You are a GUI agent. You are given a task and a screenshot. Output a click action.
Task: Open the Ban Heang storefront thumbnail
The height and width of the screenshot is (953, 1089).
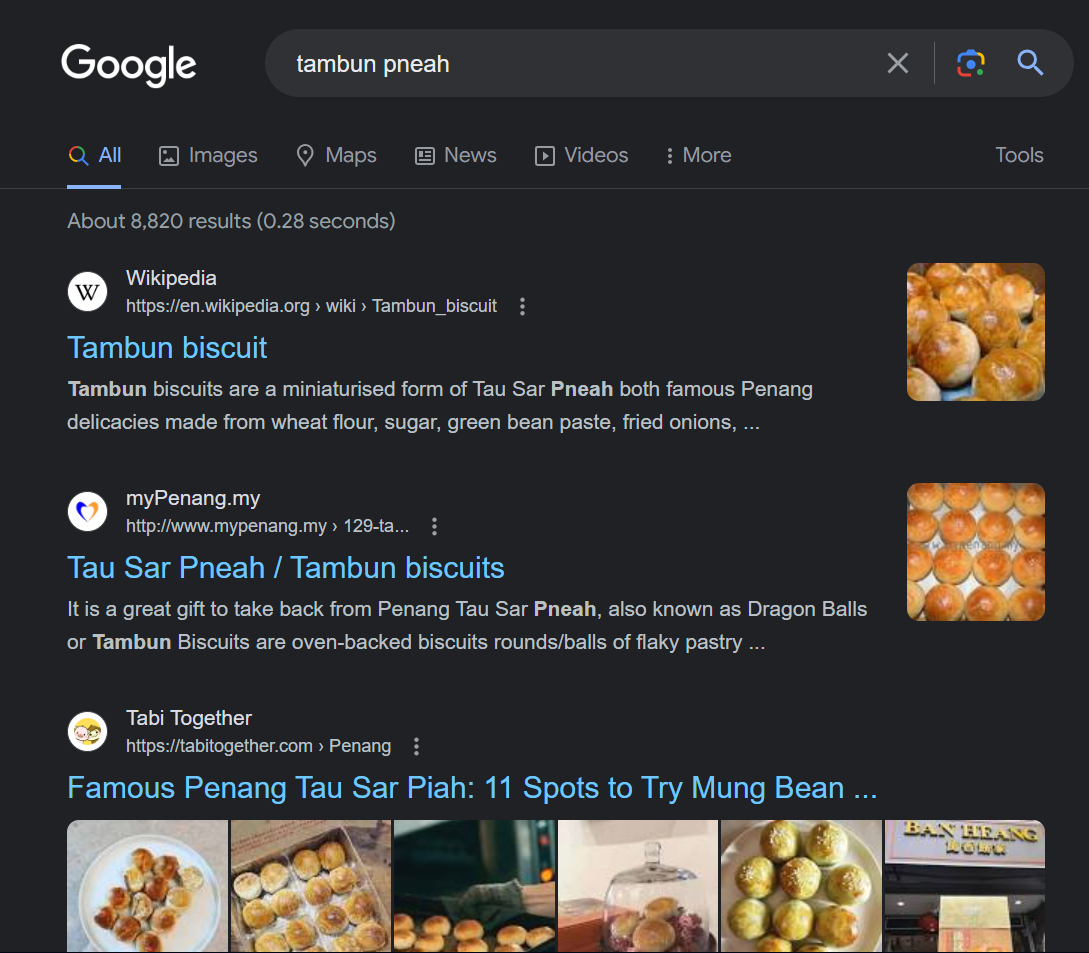tap(965, 886)
